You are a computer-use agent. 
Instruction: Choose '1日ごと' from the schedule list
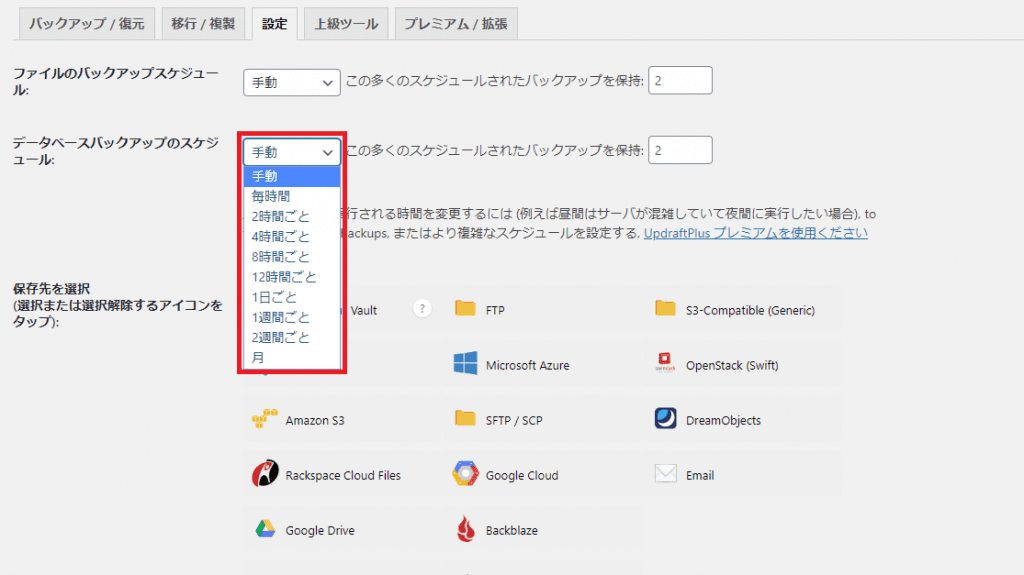pyautogui.click(x=274, y=297)
